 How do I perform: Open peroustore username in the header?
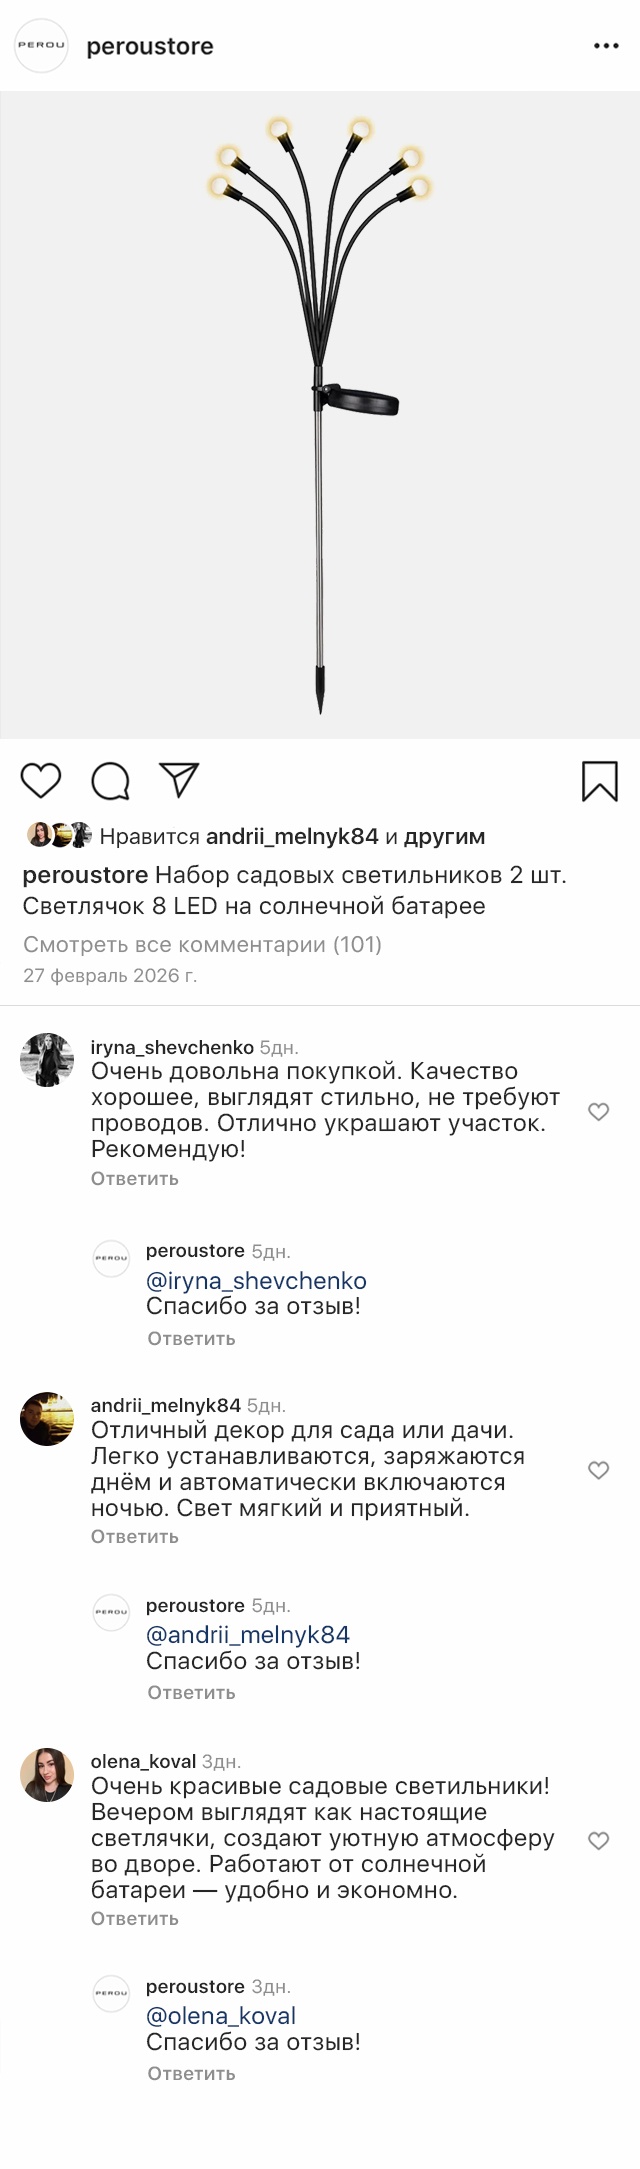(150, 46)
